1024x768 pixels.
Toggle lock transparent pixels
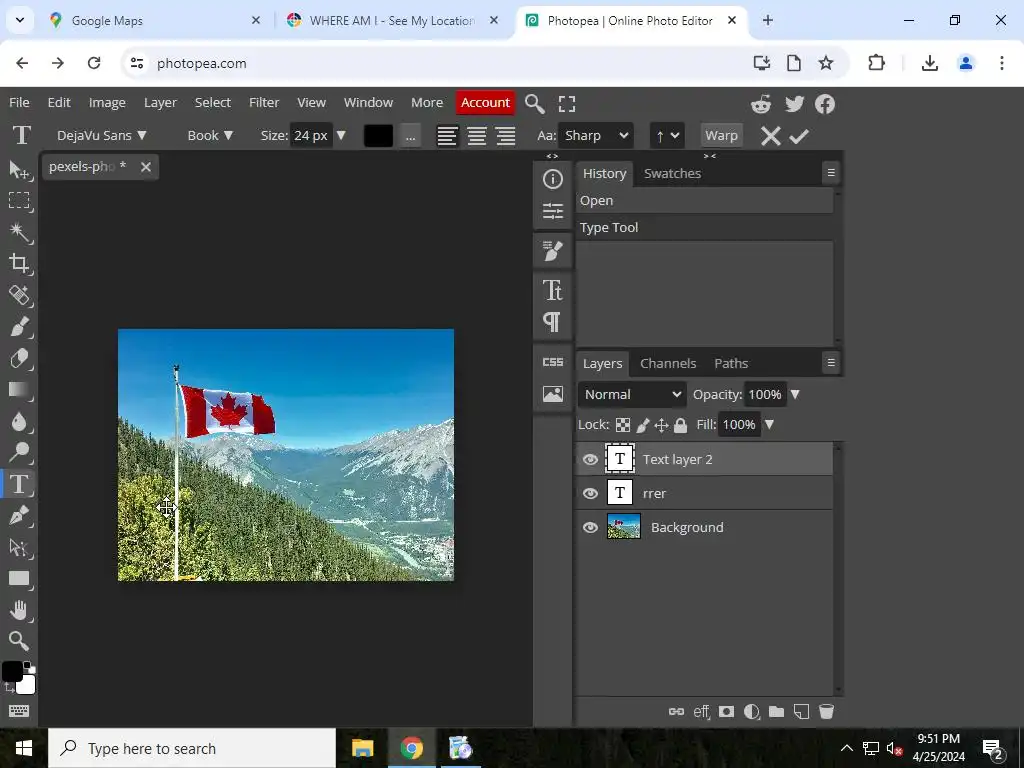[x=623, y=426]
